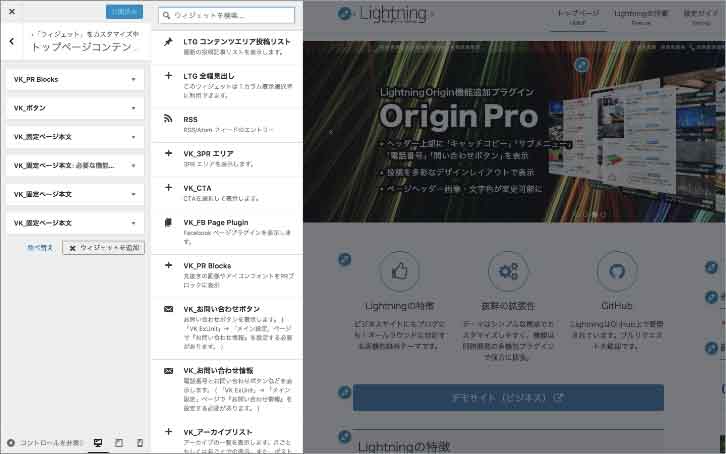Click the トップページコンテン section heading
The width and height of the screenshot is (726, 454).
coord(81,47)
